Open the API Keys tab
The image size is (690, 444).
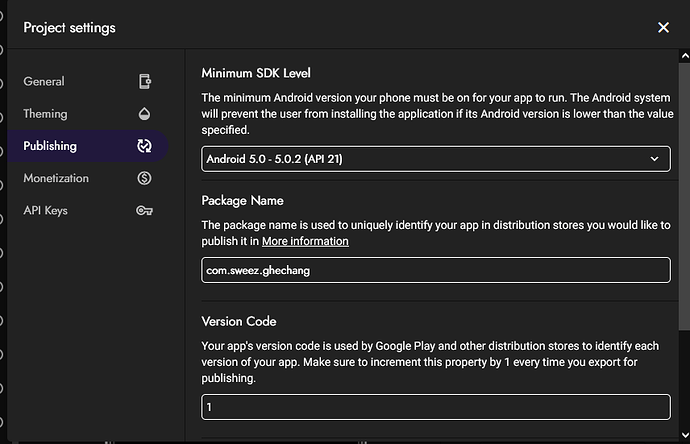tap(88, 210)
